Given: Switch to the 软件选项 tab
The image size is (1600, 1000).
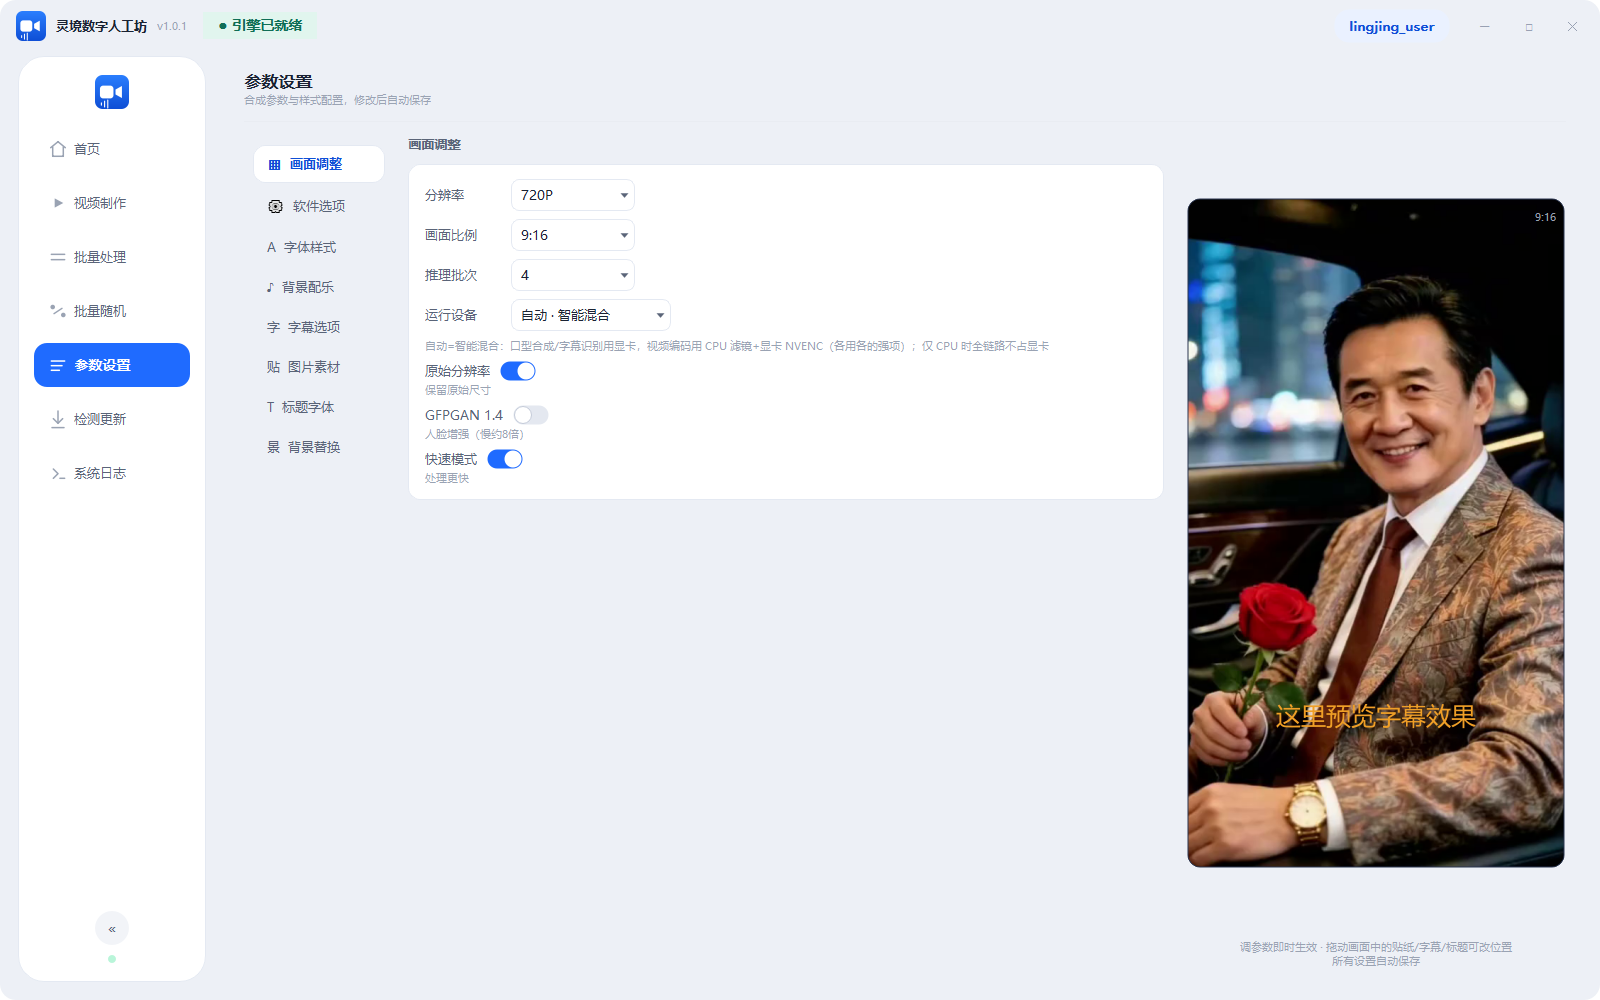Looking at the screenshot, I should pyautogui.click(x=319, y=206).
